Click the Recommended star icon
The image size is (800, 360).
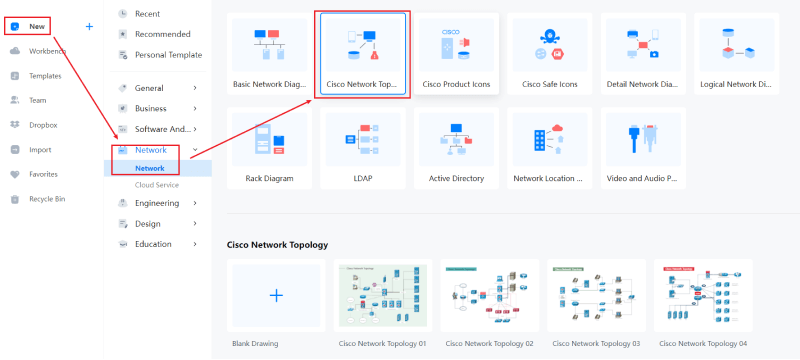(x=122, y=34)
